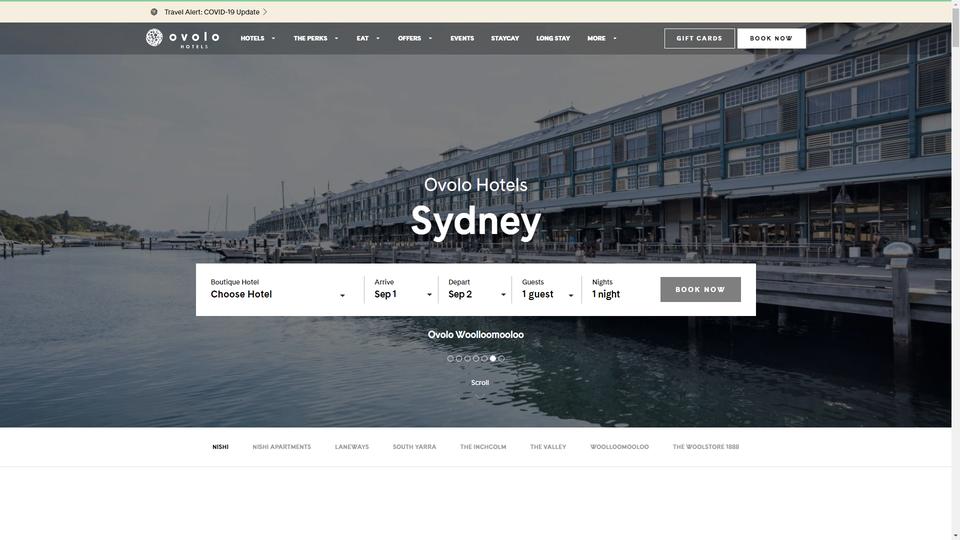
Task: Click the Ovolo Woolloomooloo slide caption
Action: coord(476,334)
